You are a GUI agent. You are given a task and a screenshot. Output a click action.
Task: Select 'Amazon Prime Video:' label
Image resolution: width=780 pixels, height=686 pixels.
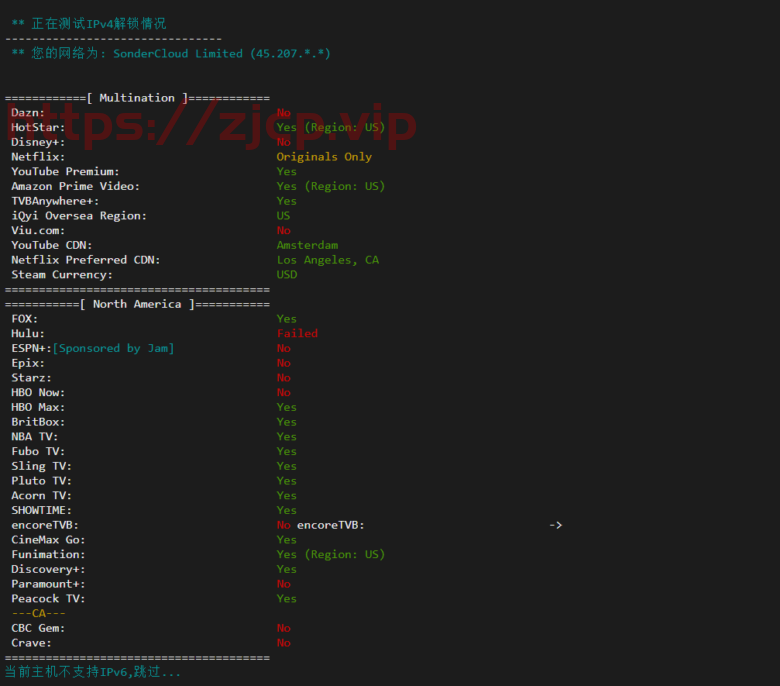tap(76, 187)
